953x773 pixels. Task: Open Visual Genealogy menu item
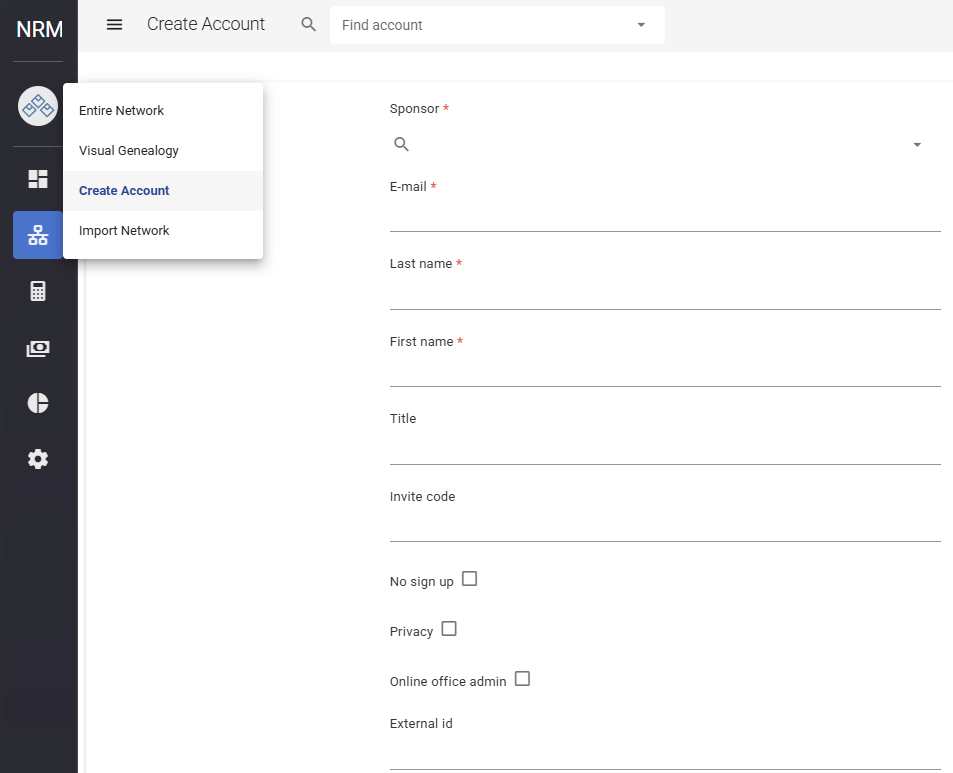pyautogui.click(x=129, y=151)
